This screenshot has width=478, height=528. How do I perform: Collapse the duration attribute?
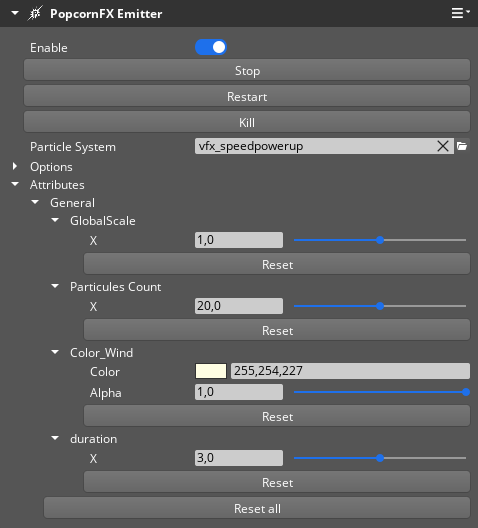[x=55, y=438]
